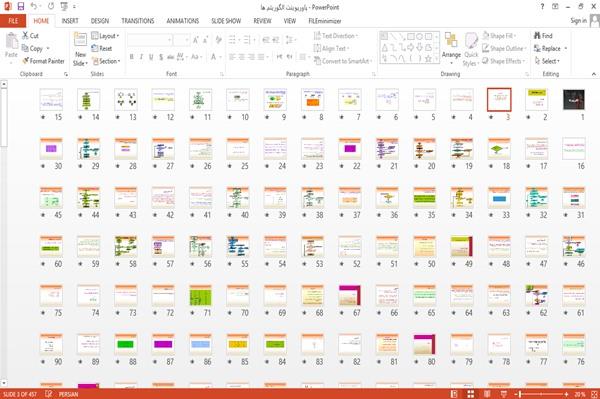Viewport: 600px width, 399px height.
Task: Click the Cut scissors command
Action: coord(31,36)
